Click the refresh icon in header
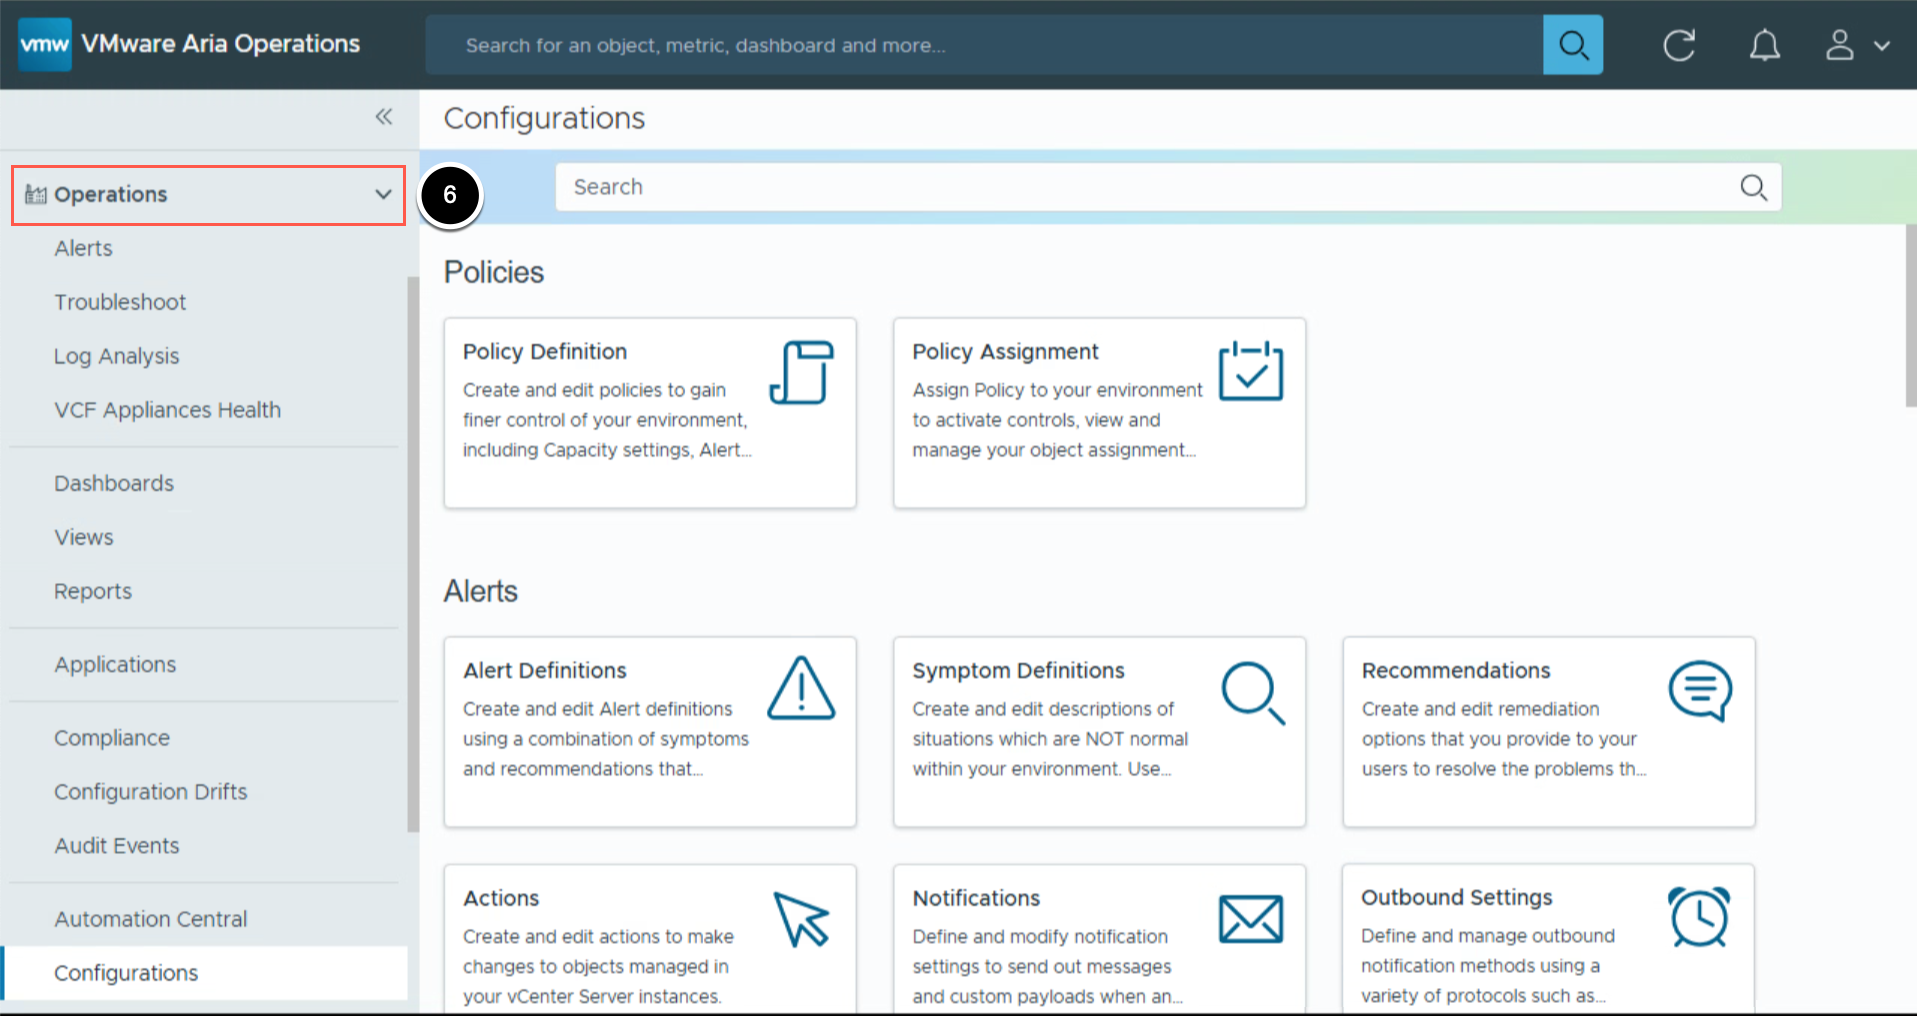Viewport: 1917px width, 1016px height. click(1679, 45)
